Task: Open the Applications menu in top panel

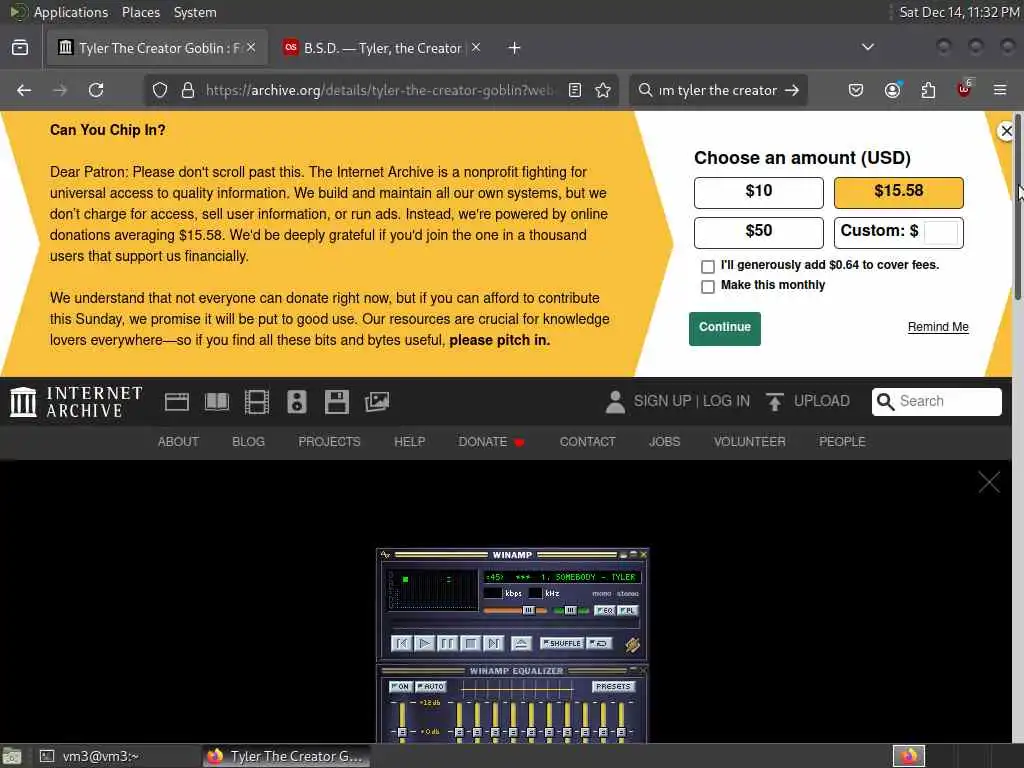Action: tap(71, 12)
